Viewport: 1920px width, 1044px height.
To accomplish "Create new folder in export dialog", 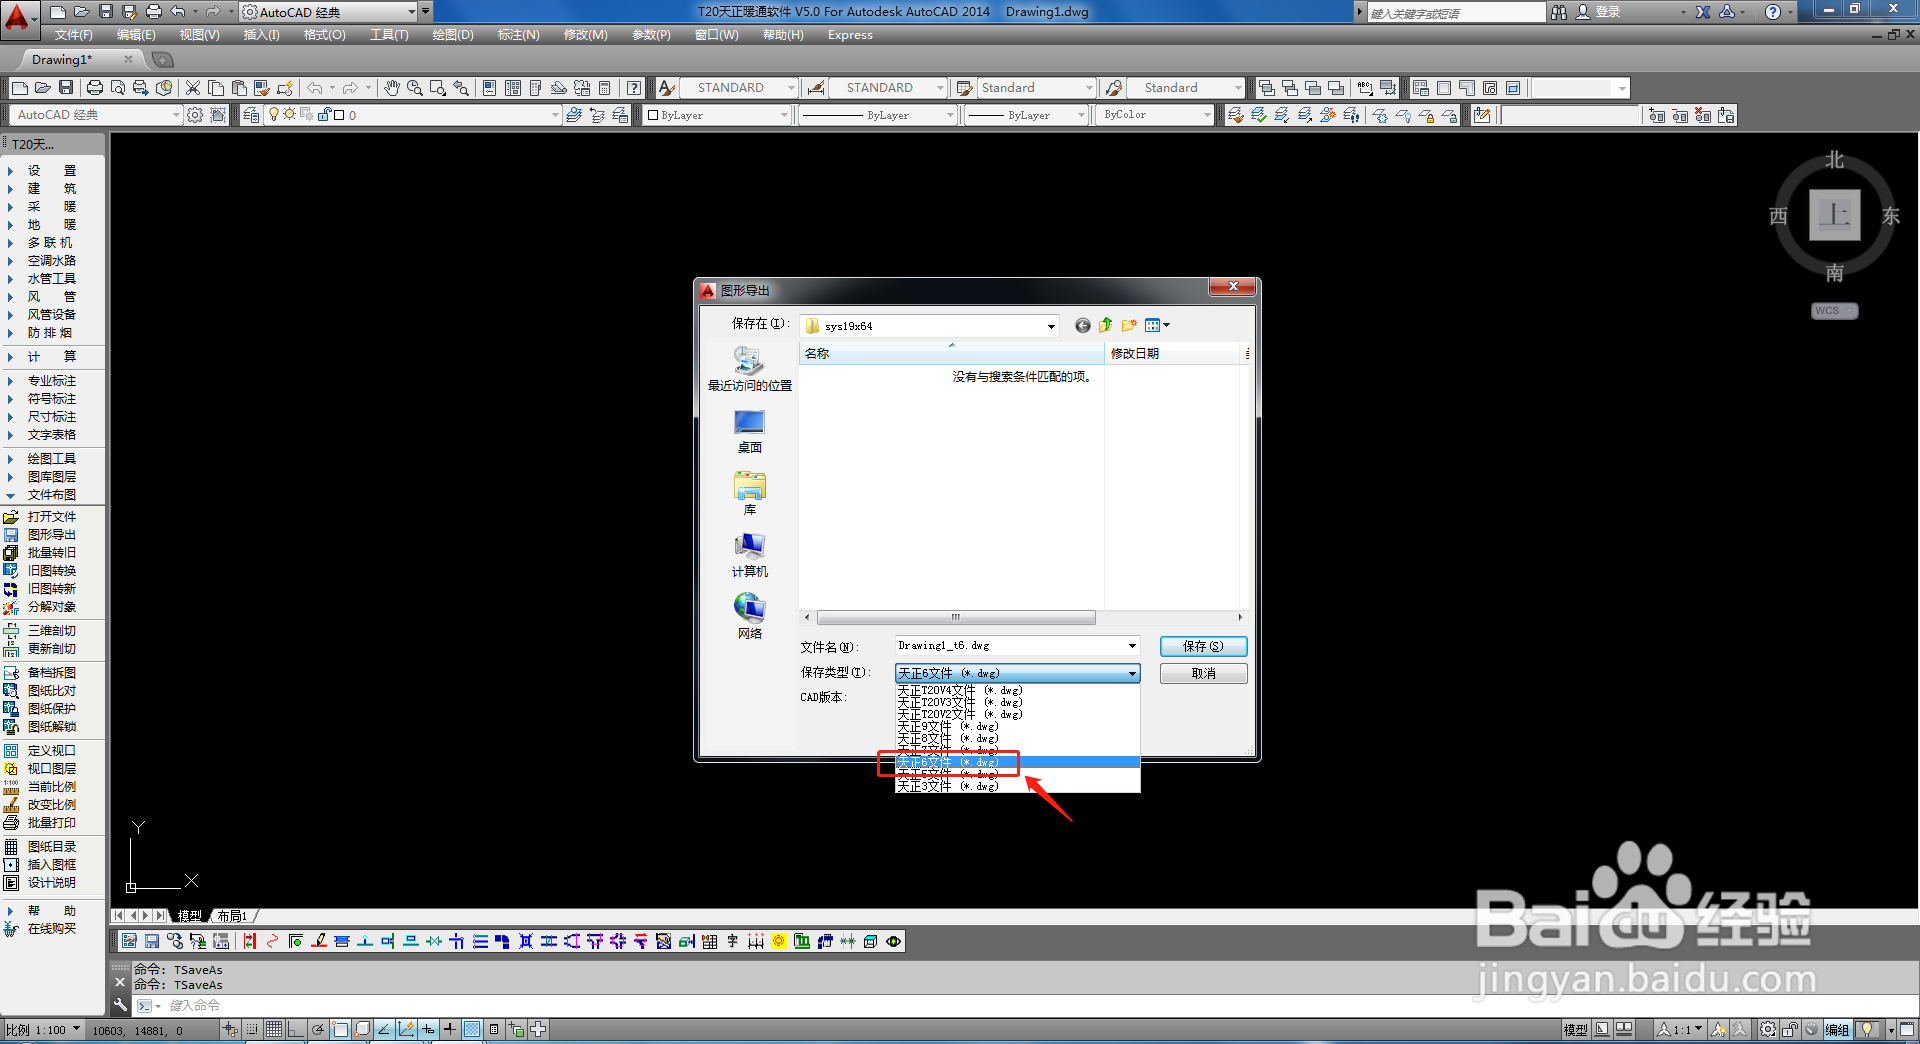I will 1129,325.
